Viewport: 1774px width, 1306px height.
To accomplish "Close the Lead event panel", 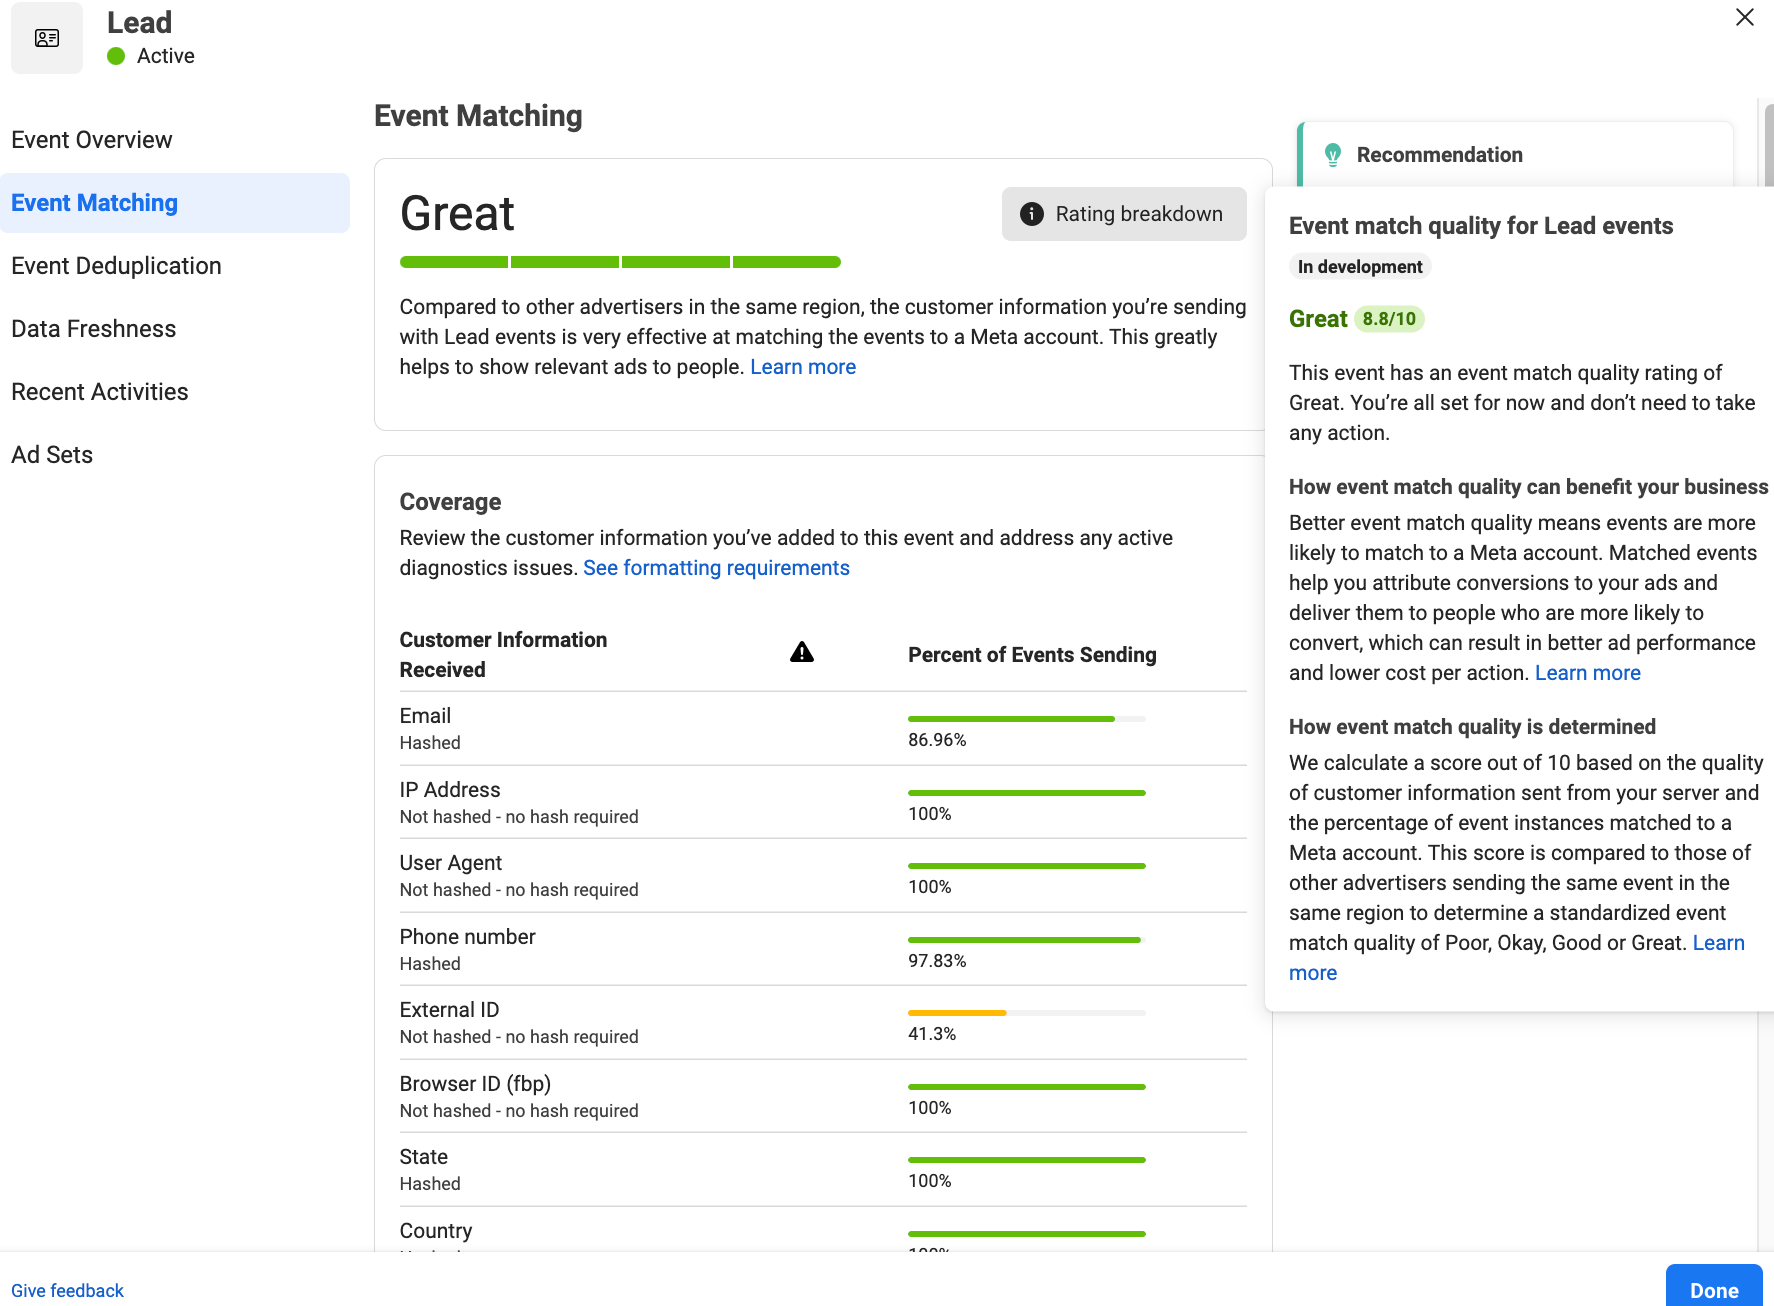I will tap(1745, 17).
